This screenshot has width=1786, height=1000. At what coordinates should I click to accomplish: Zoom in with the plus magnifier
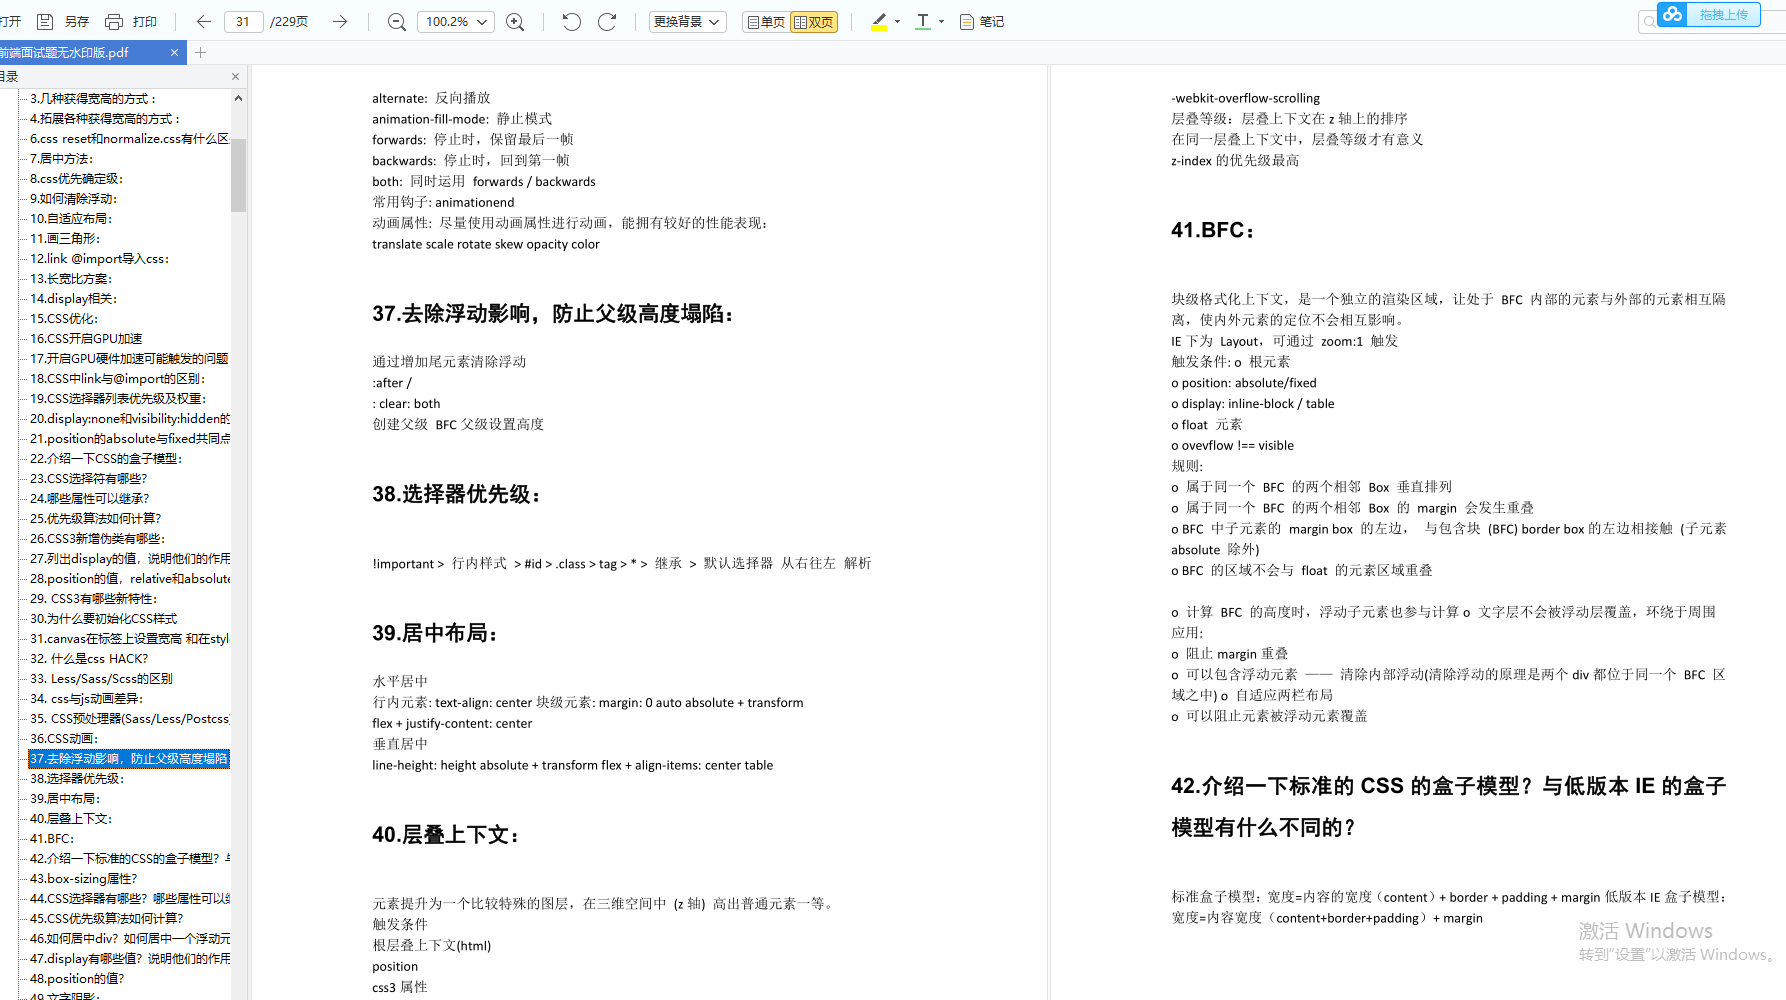[515, 21]
